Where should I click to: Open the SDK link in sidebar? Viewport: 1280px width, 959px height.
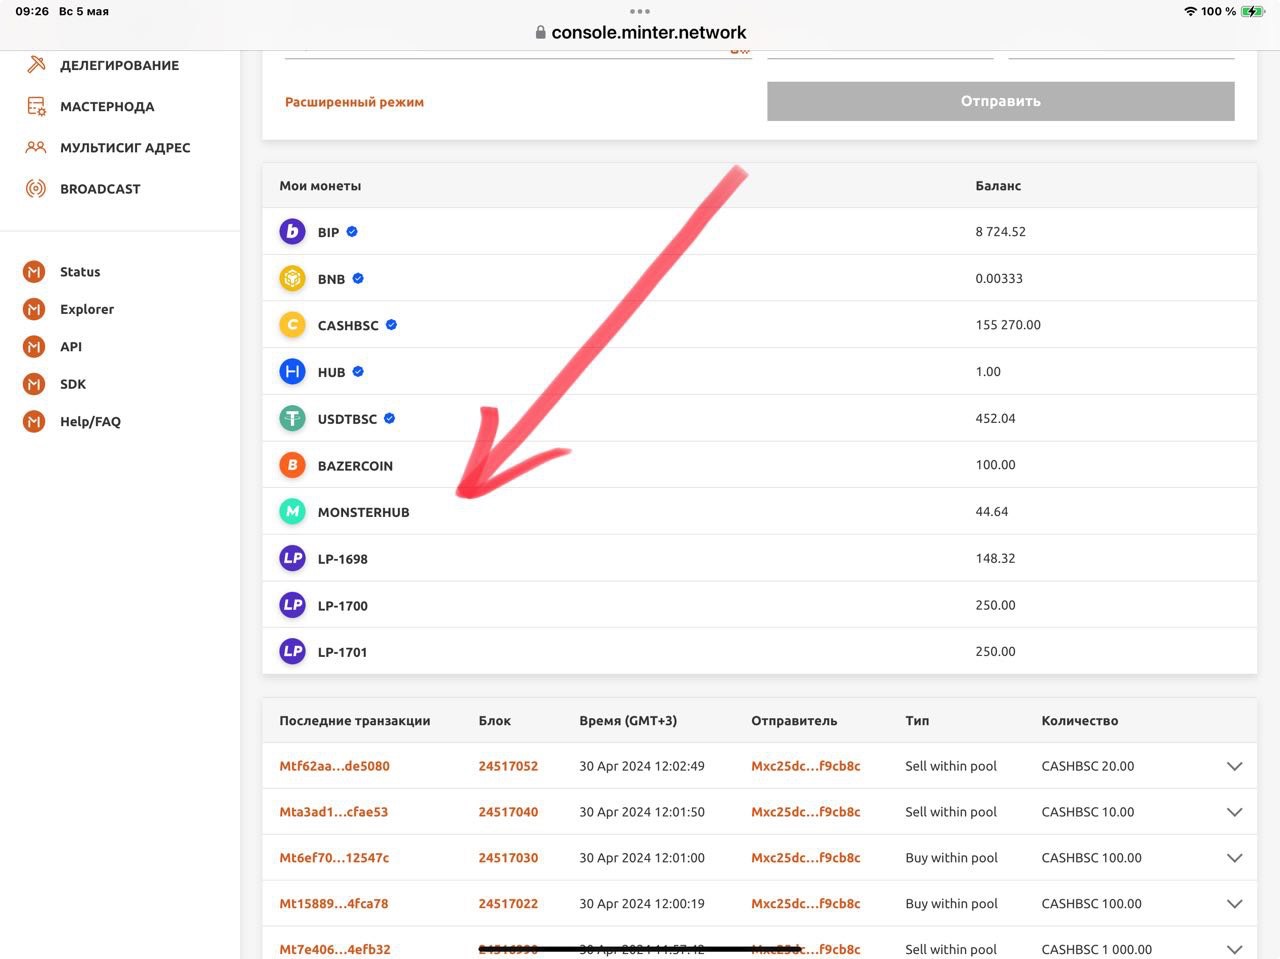[x=73, y=384]
